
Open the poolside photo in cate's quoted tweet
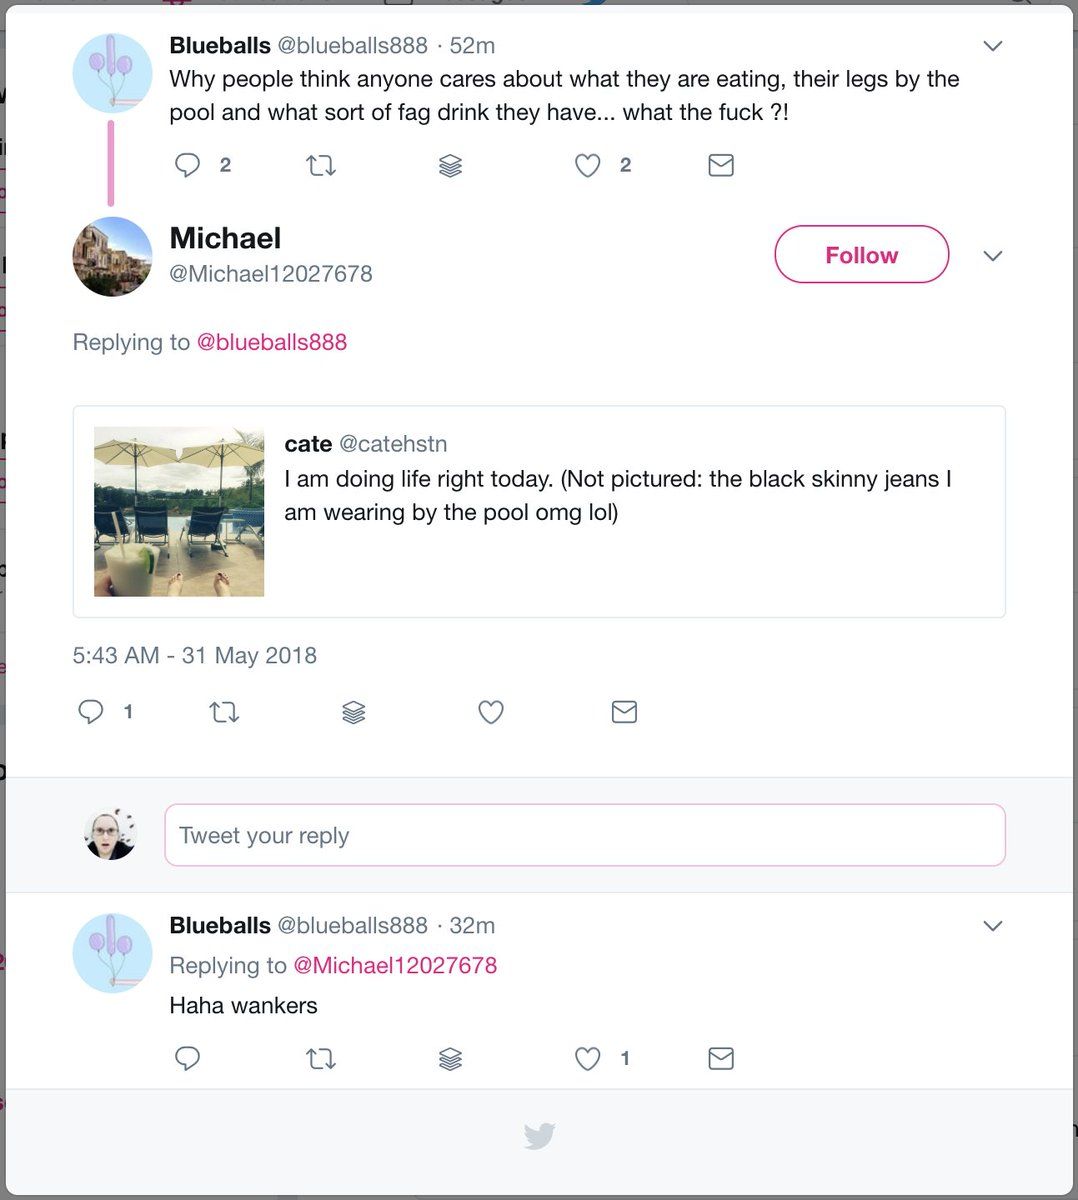point(179,512)
